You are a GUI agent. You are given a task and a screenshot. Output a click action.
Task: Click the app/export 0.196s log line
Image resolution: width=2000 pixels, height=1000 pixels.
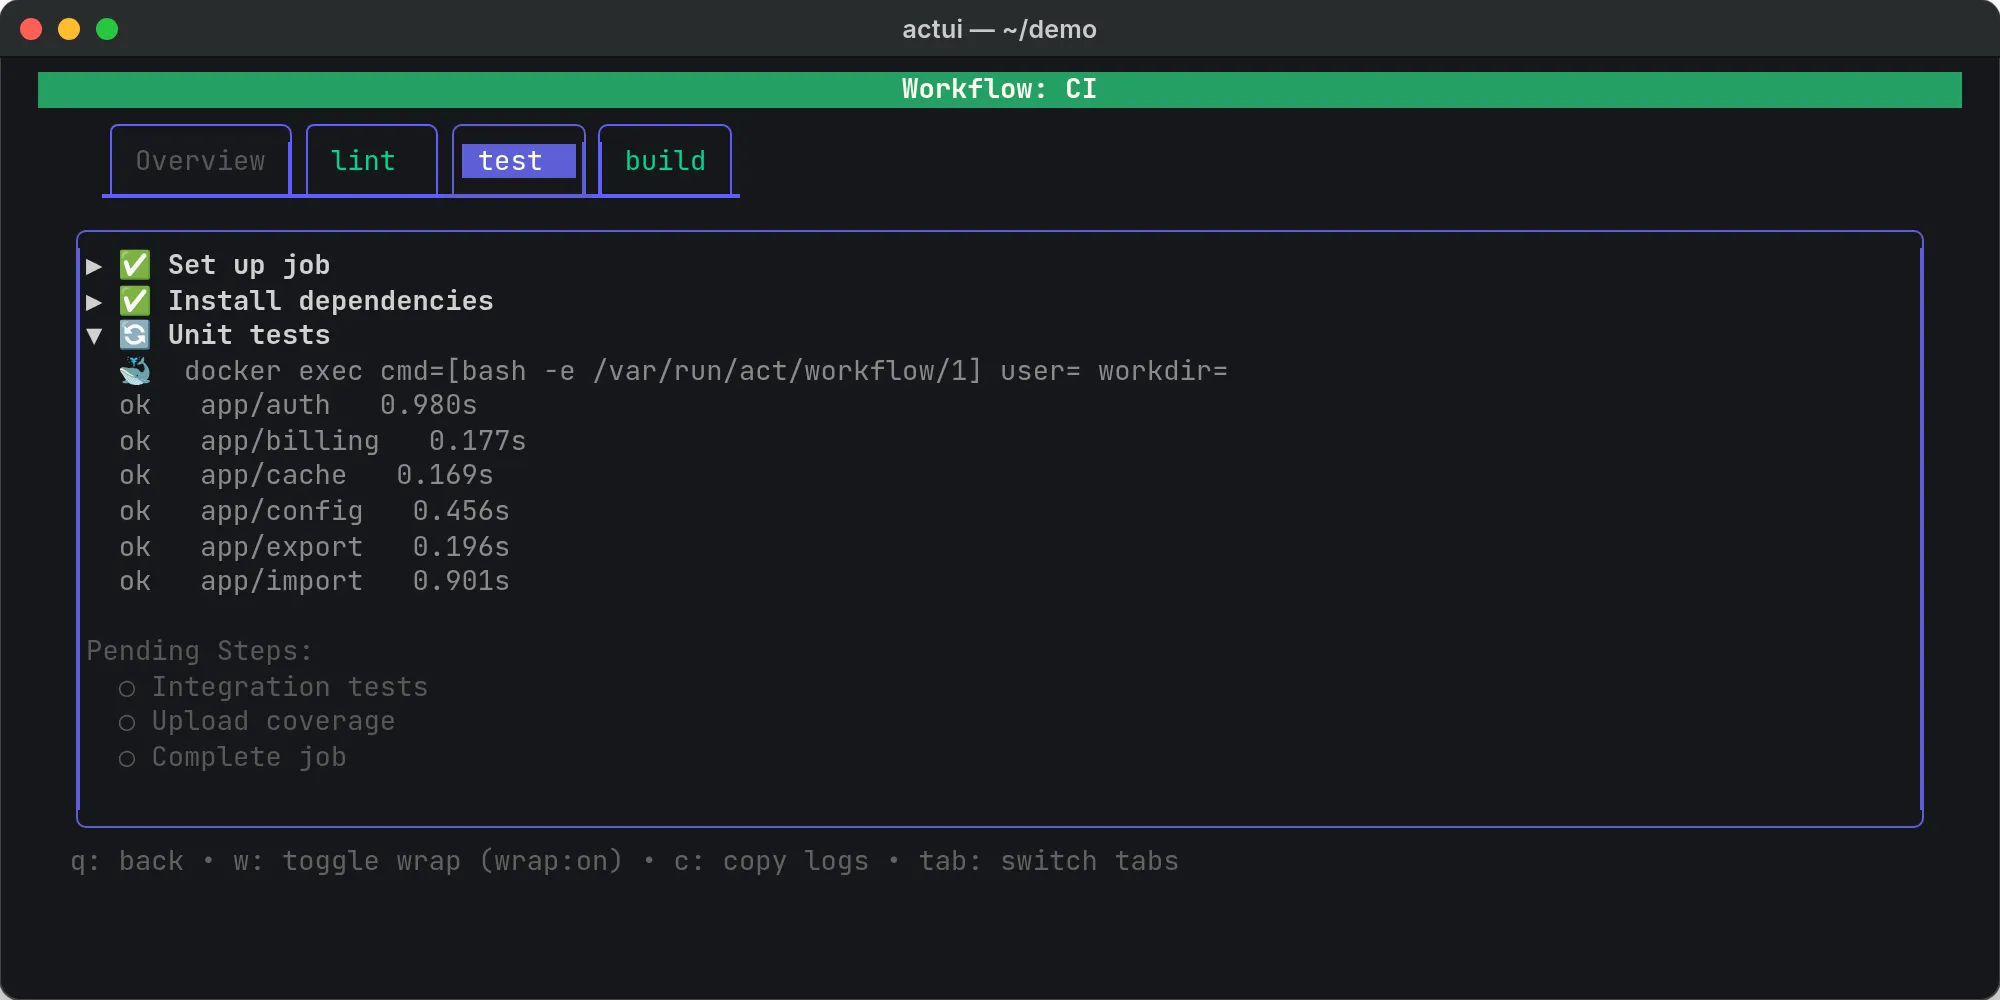pyautogui.click(x=315, y=547)
